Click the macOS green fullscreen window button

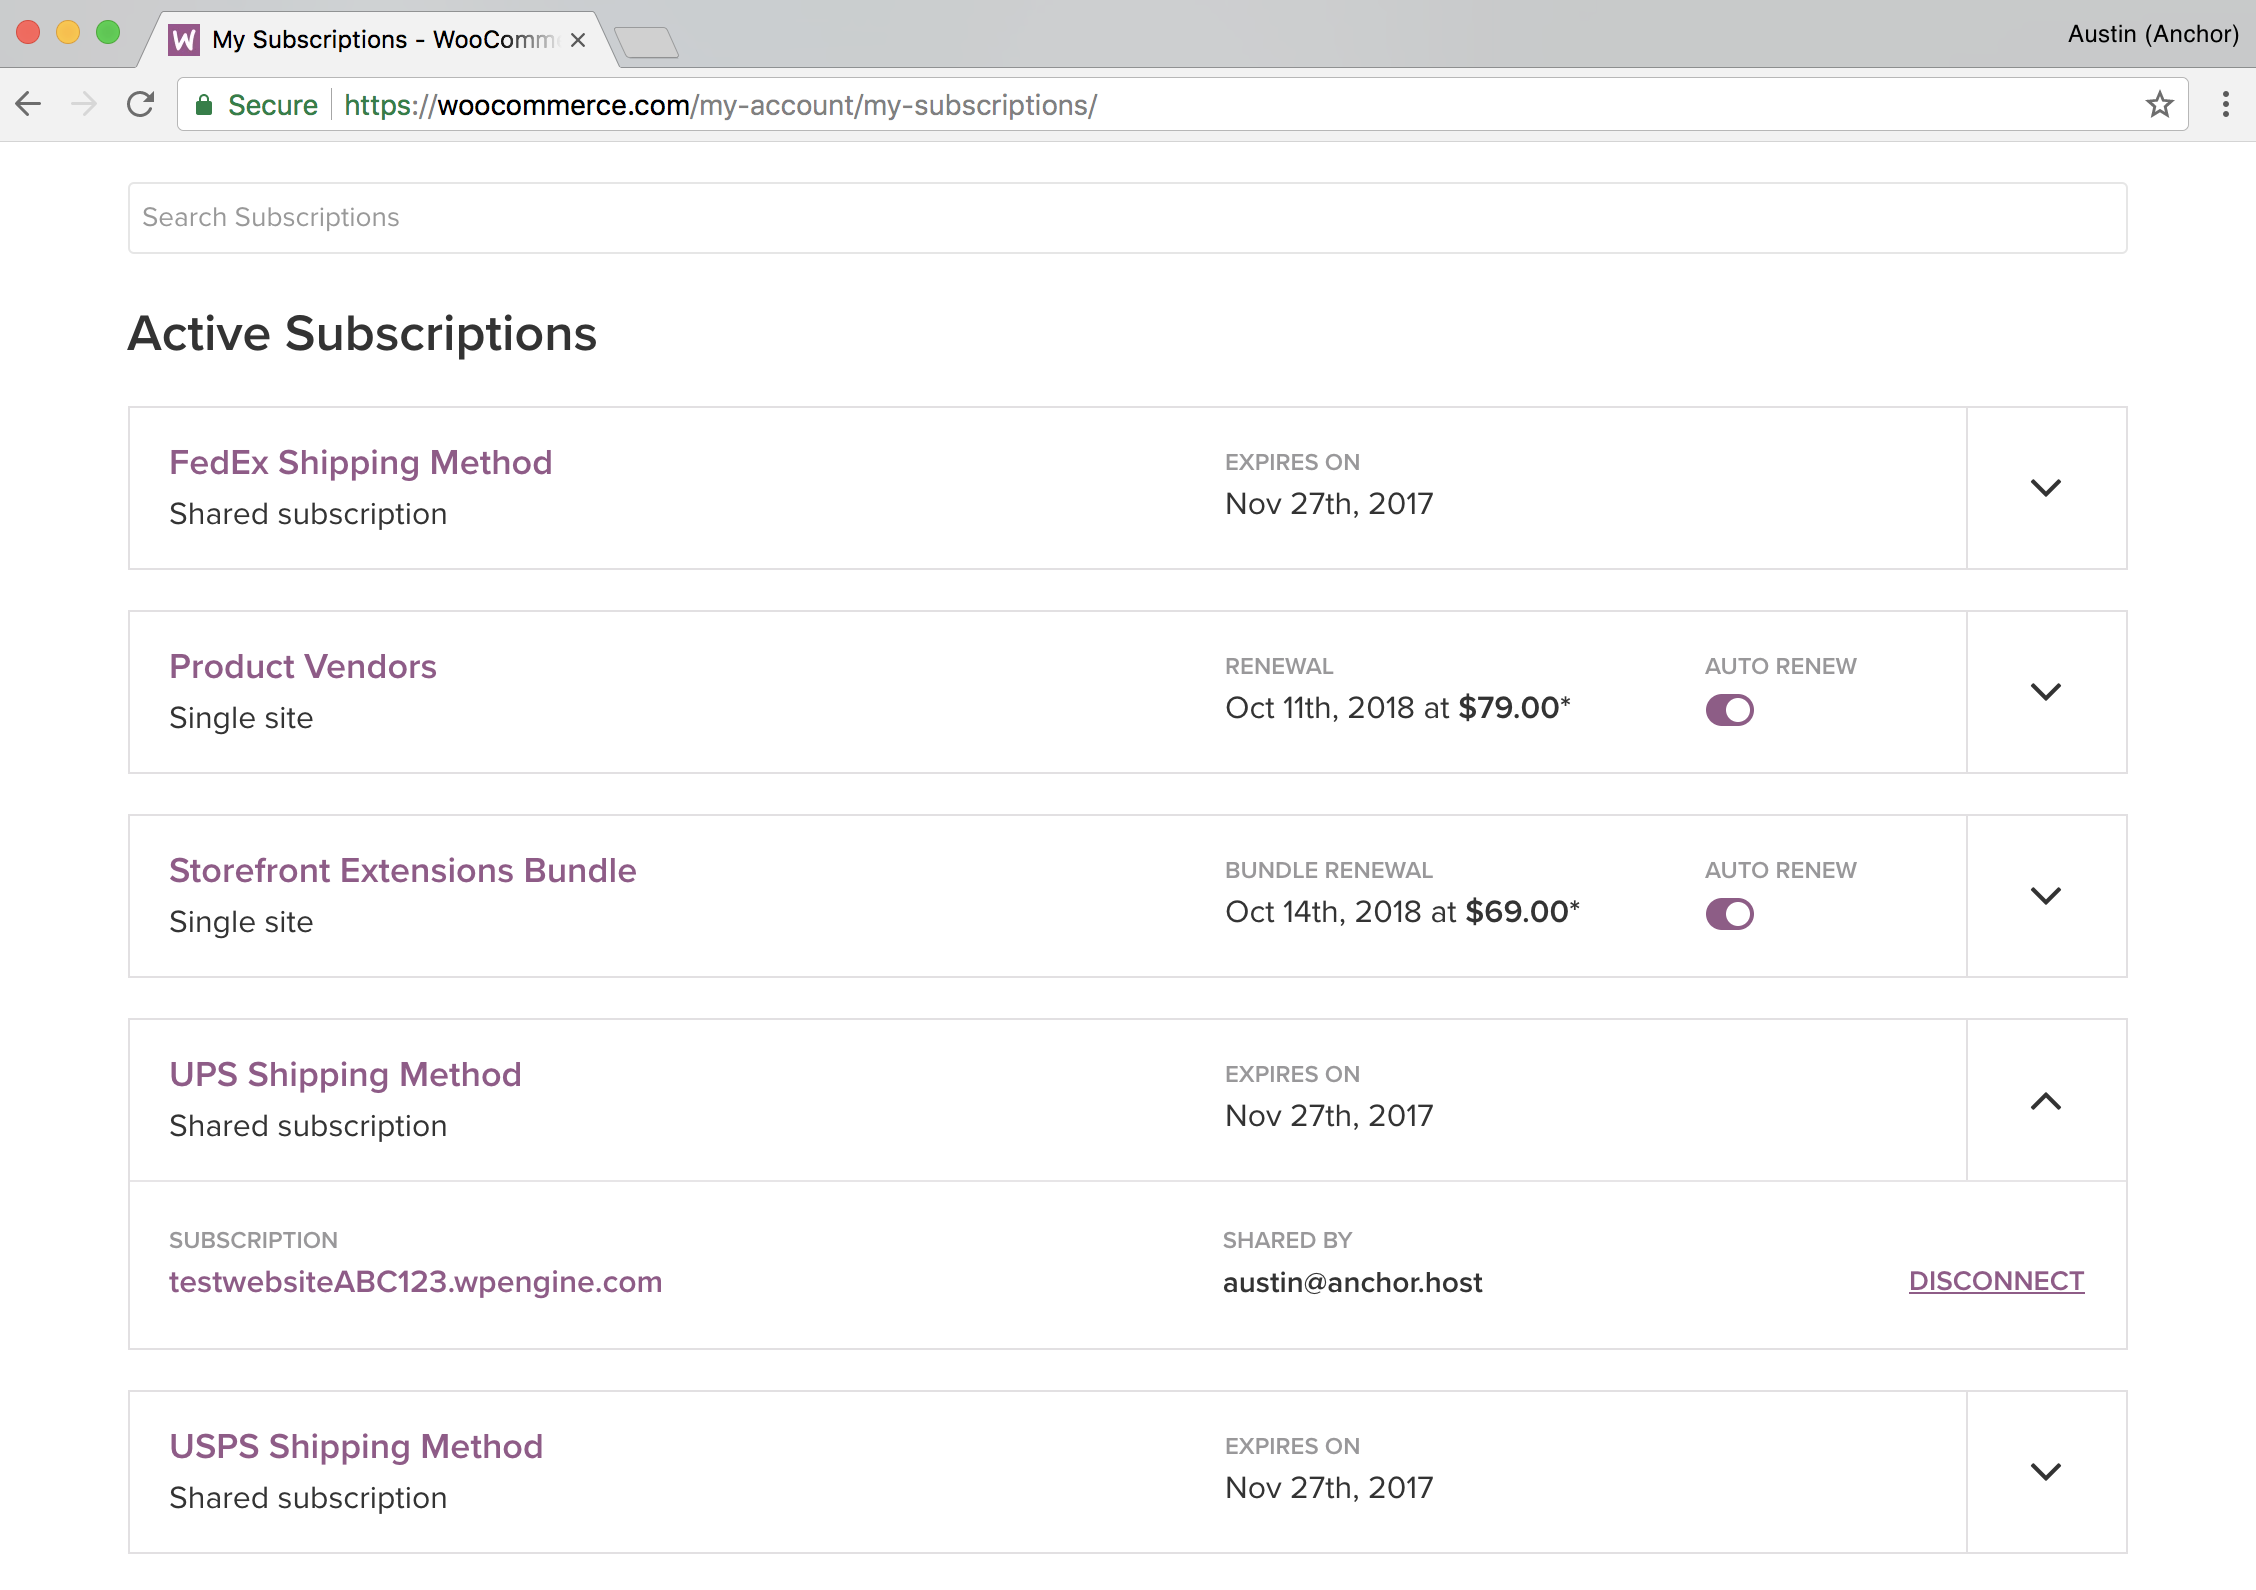pos(107,32)
